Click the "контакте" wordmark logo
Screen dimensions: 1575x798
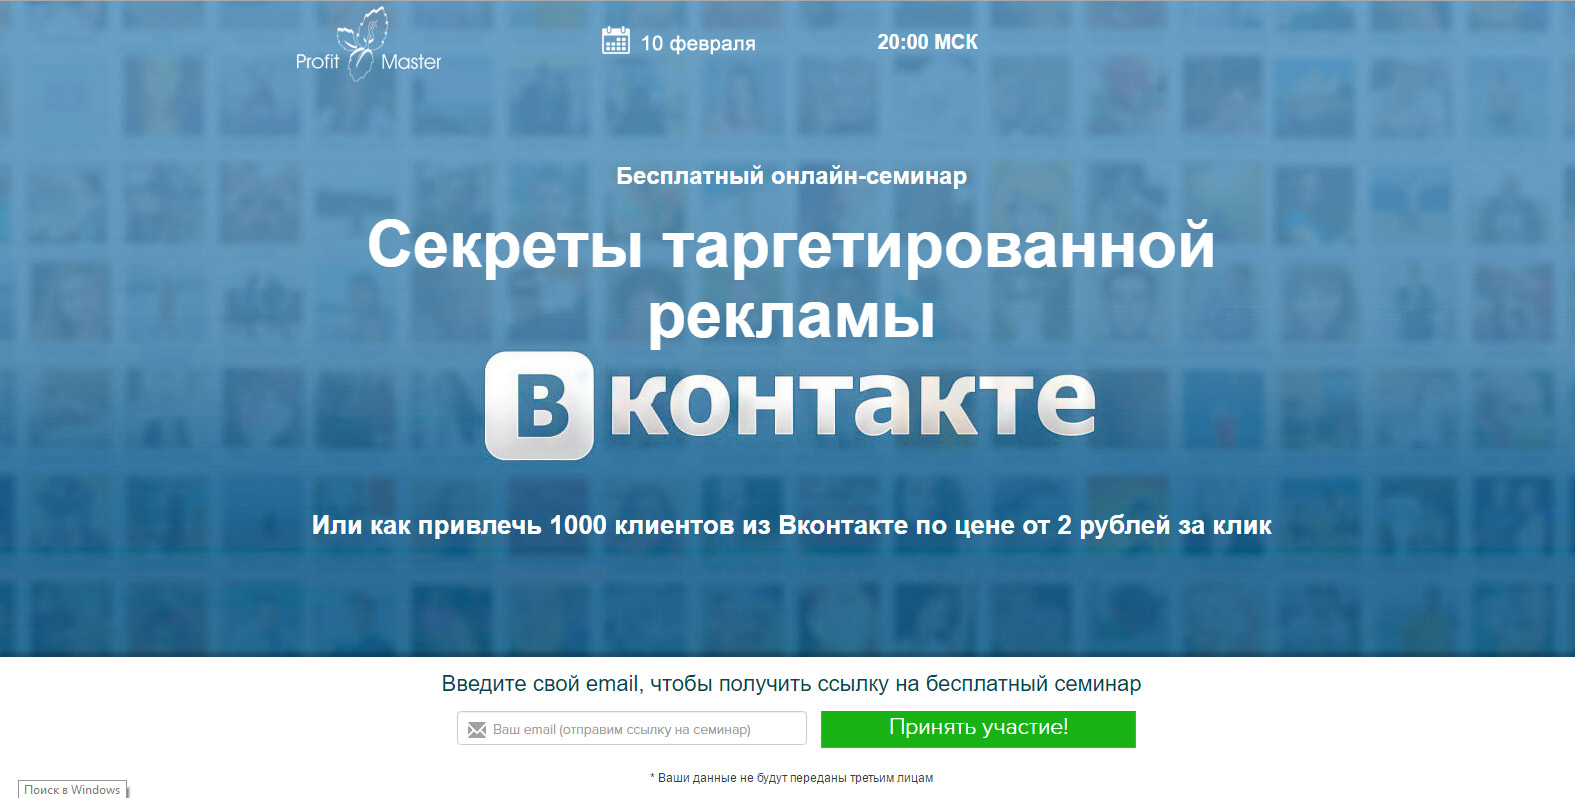click(x=852, y=403)
